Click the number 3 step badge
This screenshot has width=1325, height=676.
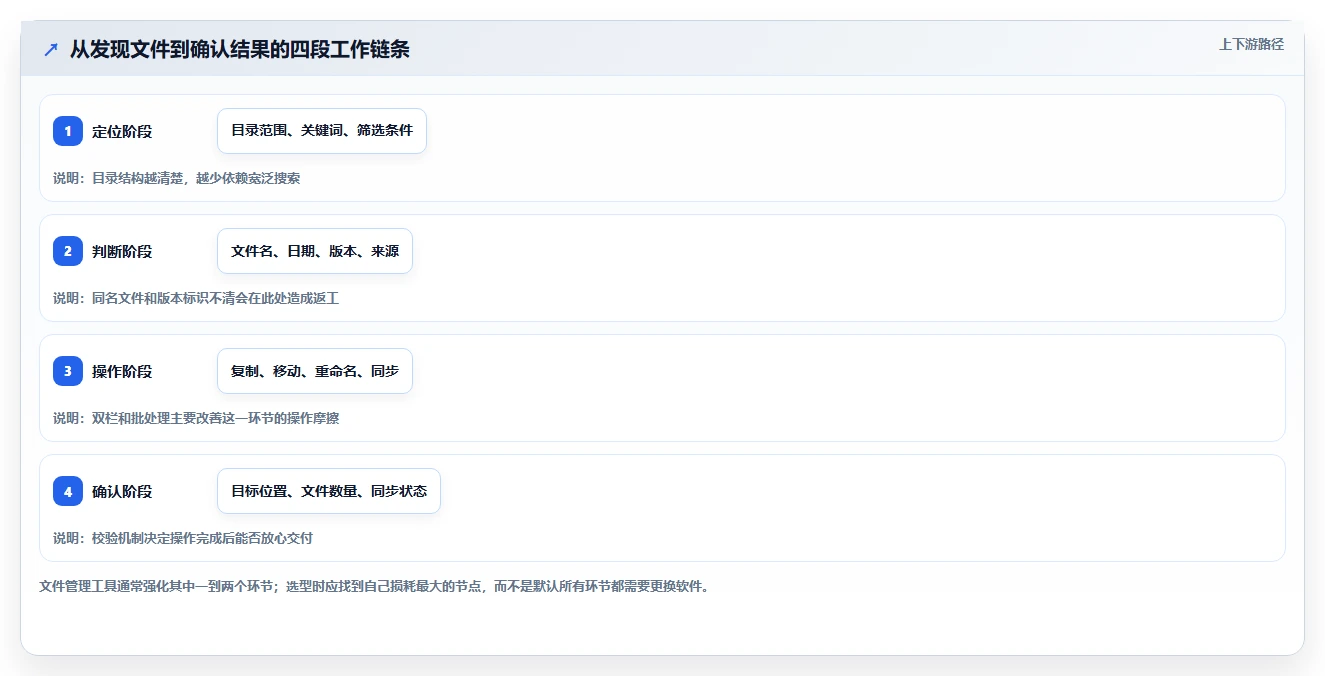click(68, 371)
